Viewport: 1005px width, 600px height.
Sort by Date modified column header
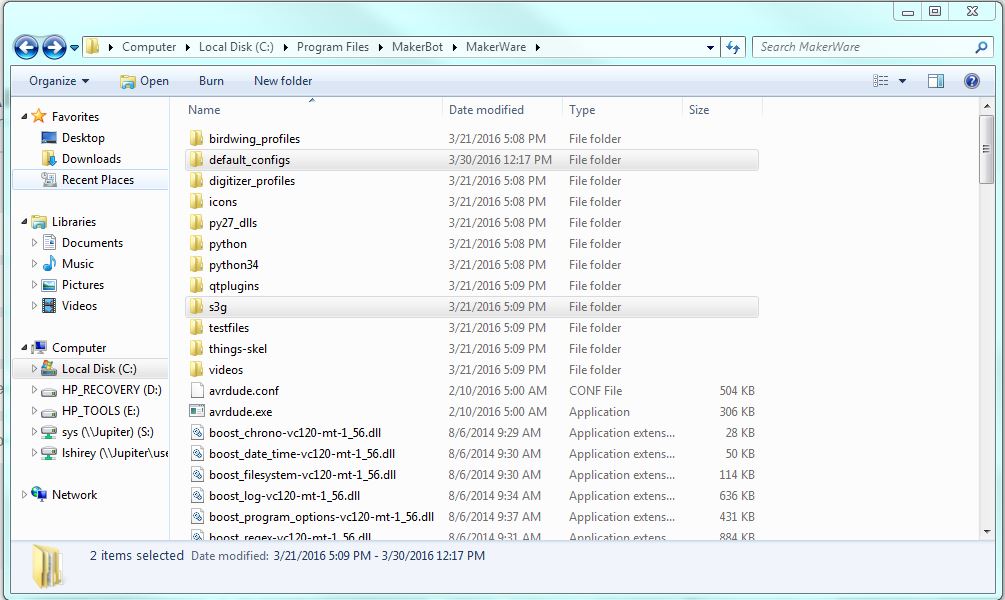(486, 110)
